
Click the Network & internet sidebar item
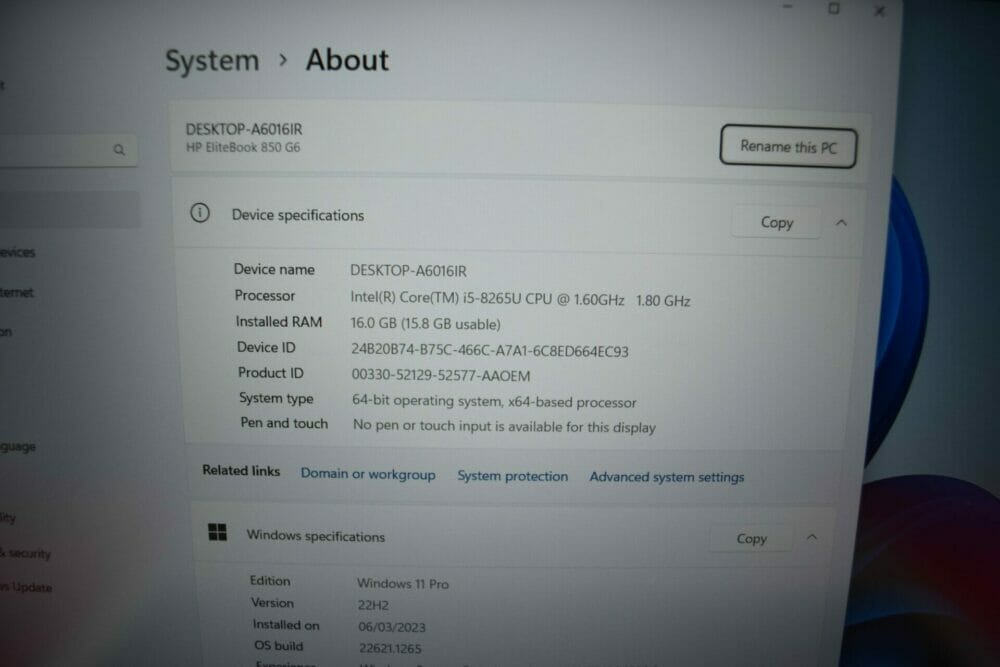17,293
